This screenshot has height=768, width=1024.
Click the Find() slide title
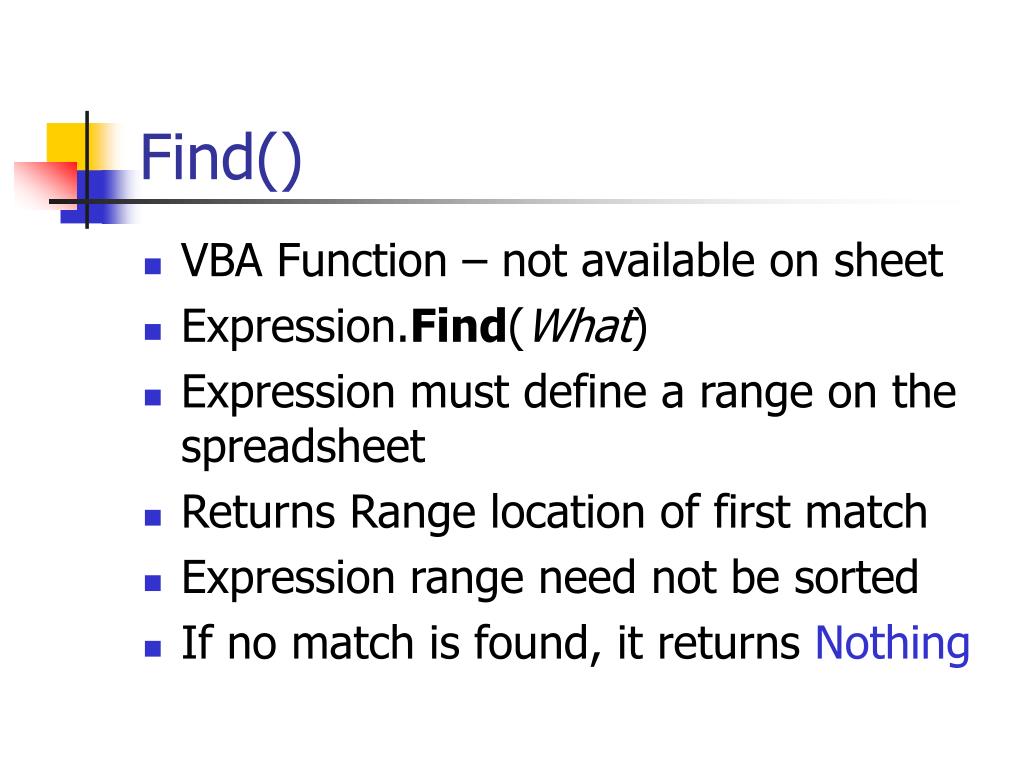tap(221, 159)
